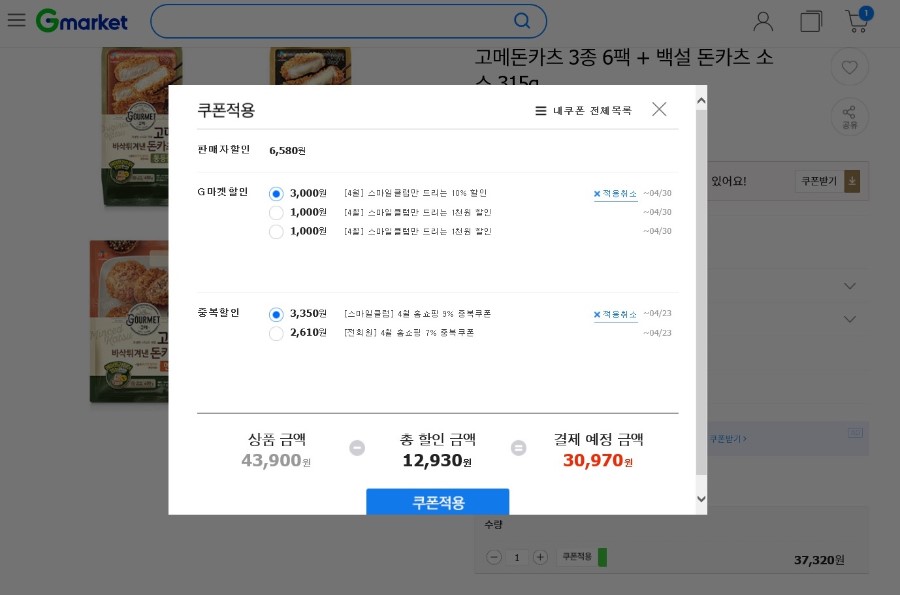
Task: Select the 3,000원 G마켓 할인 coupon
Action: (276, 194)
